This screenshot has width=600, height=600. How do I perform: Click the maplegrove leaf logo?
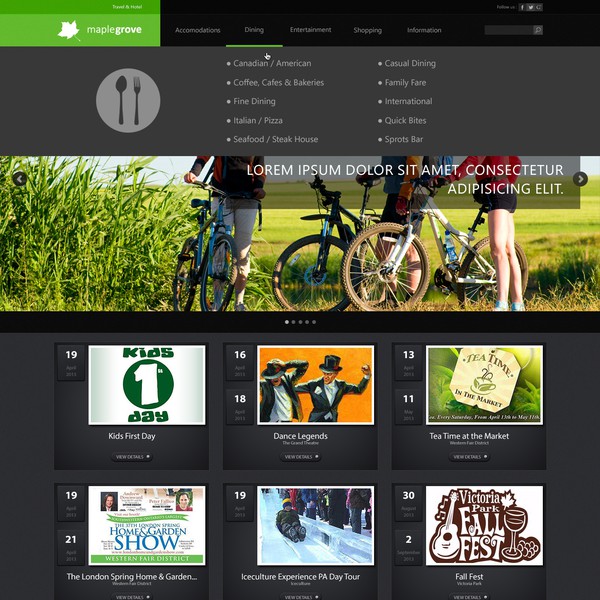point(69,30)
